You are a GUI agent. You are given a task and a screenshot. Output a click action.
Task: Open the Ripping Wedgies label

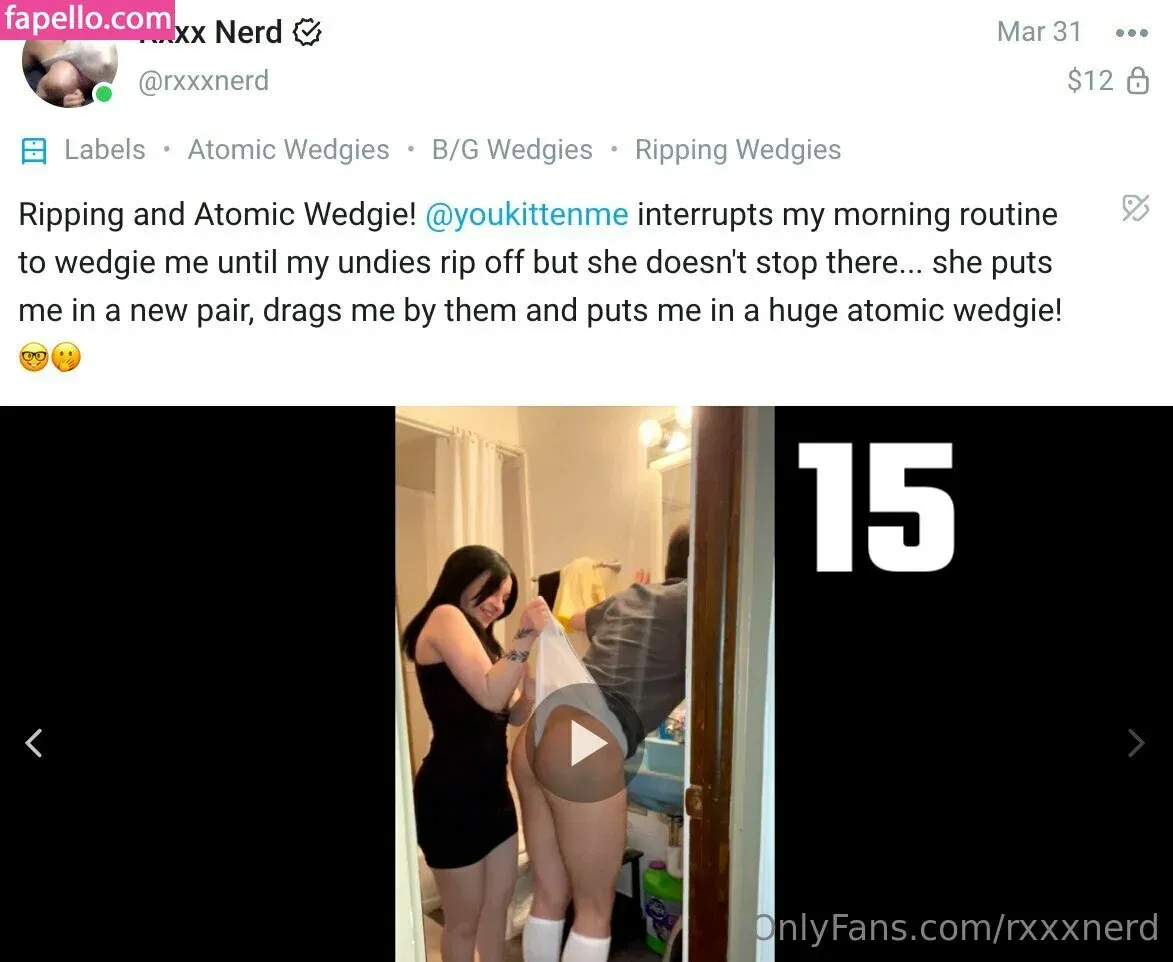[738, 150]
